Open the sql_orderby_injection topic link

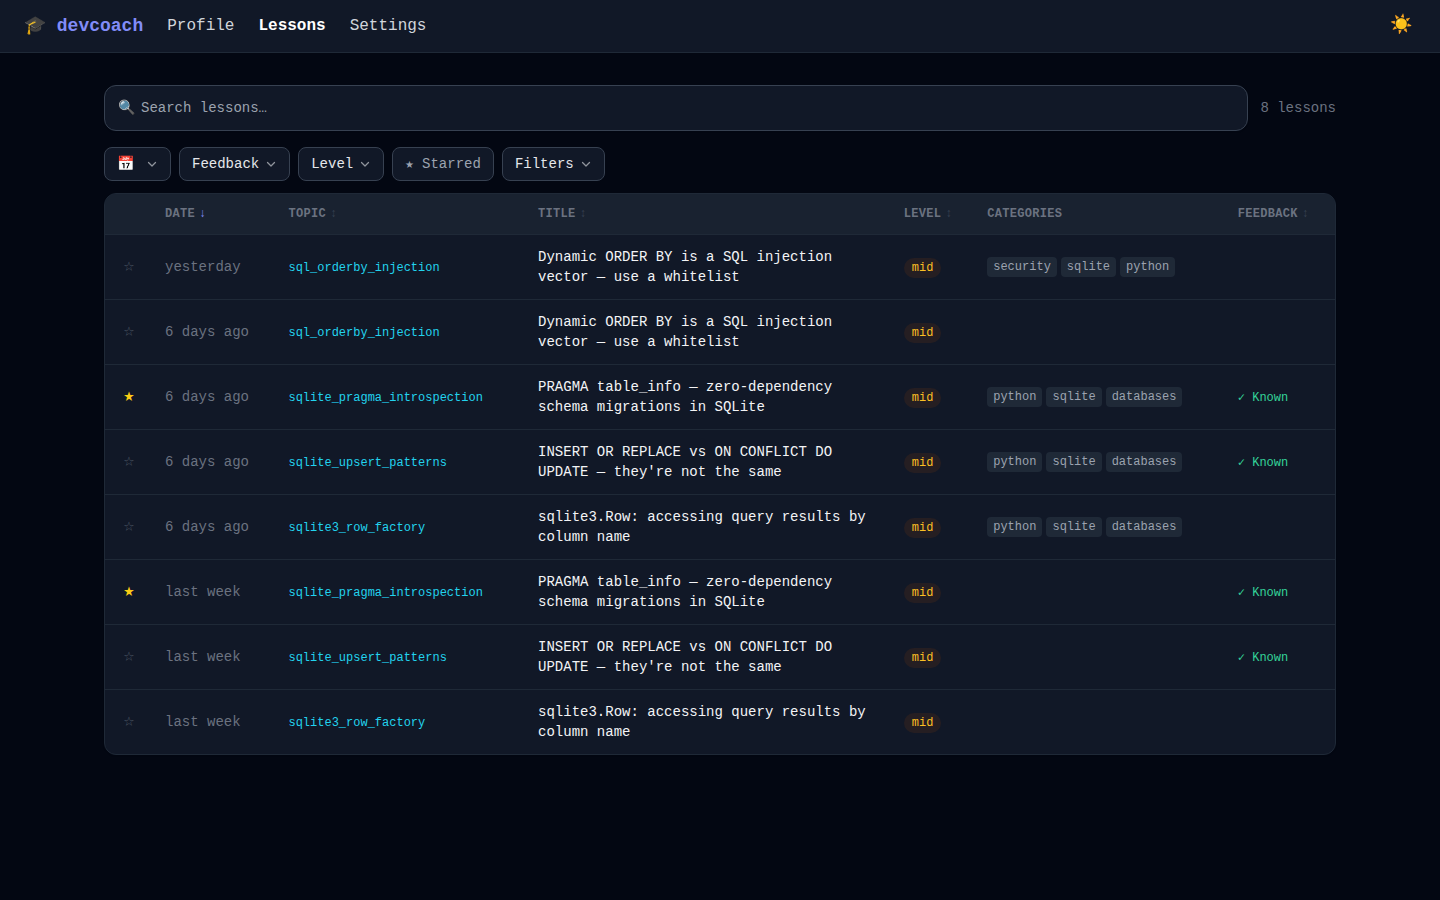click(363, 266)
